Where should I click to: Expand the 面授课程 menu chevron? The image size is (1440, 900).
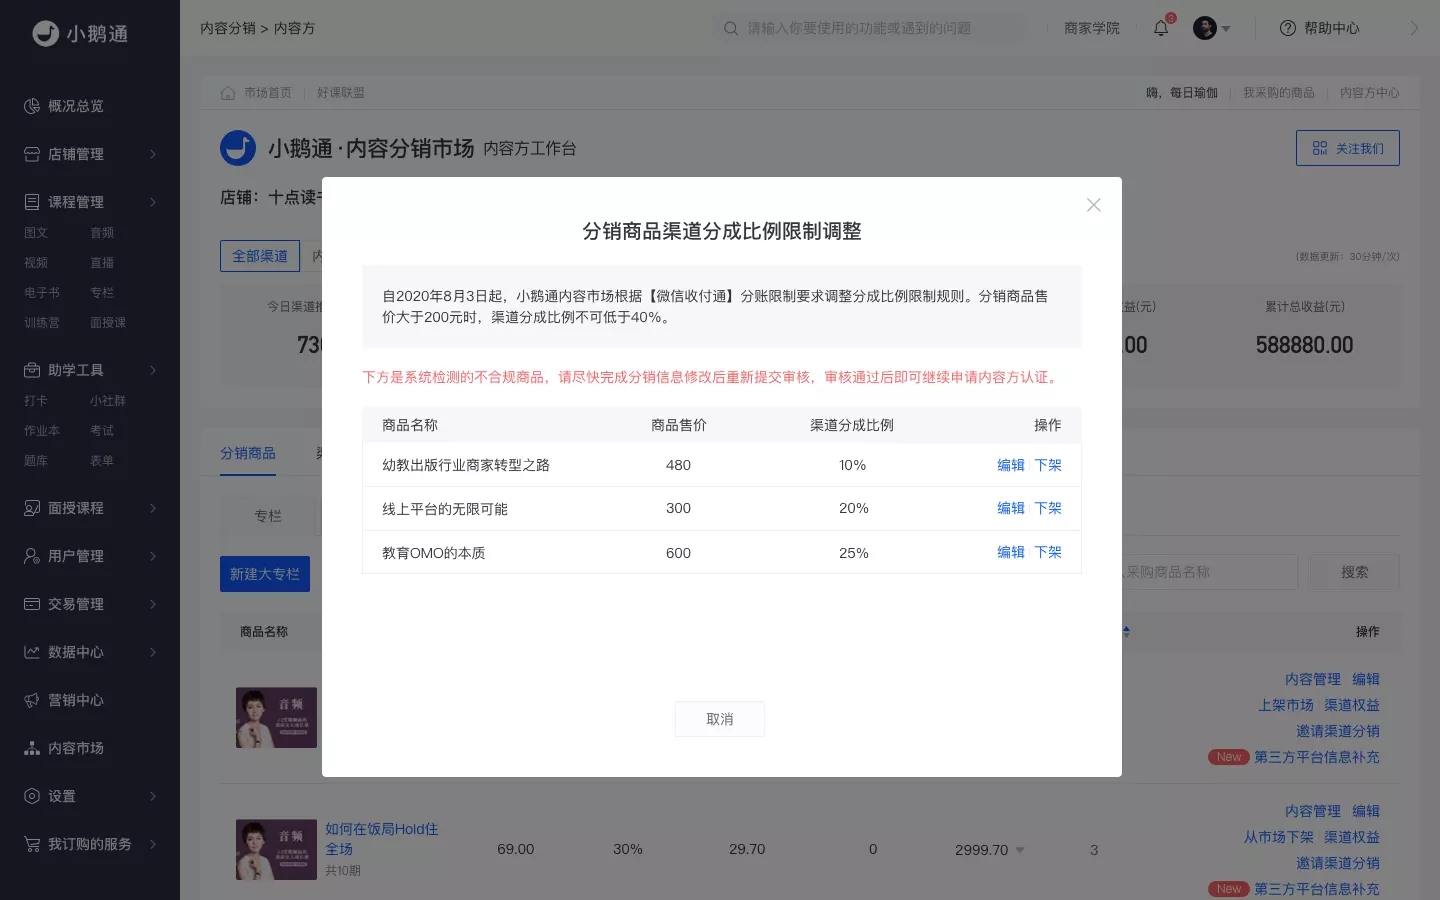[153, 508]
